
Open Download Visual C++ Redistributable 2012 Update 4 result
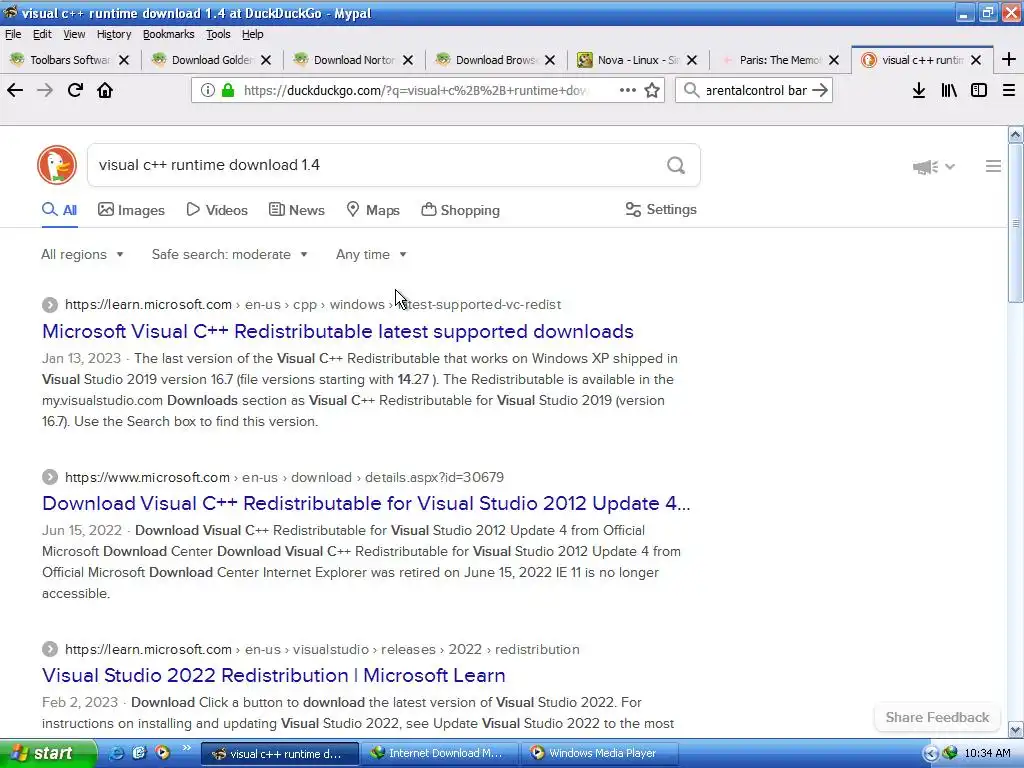(366, 504)
